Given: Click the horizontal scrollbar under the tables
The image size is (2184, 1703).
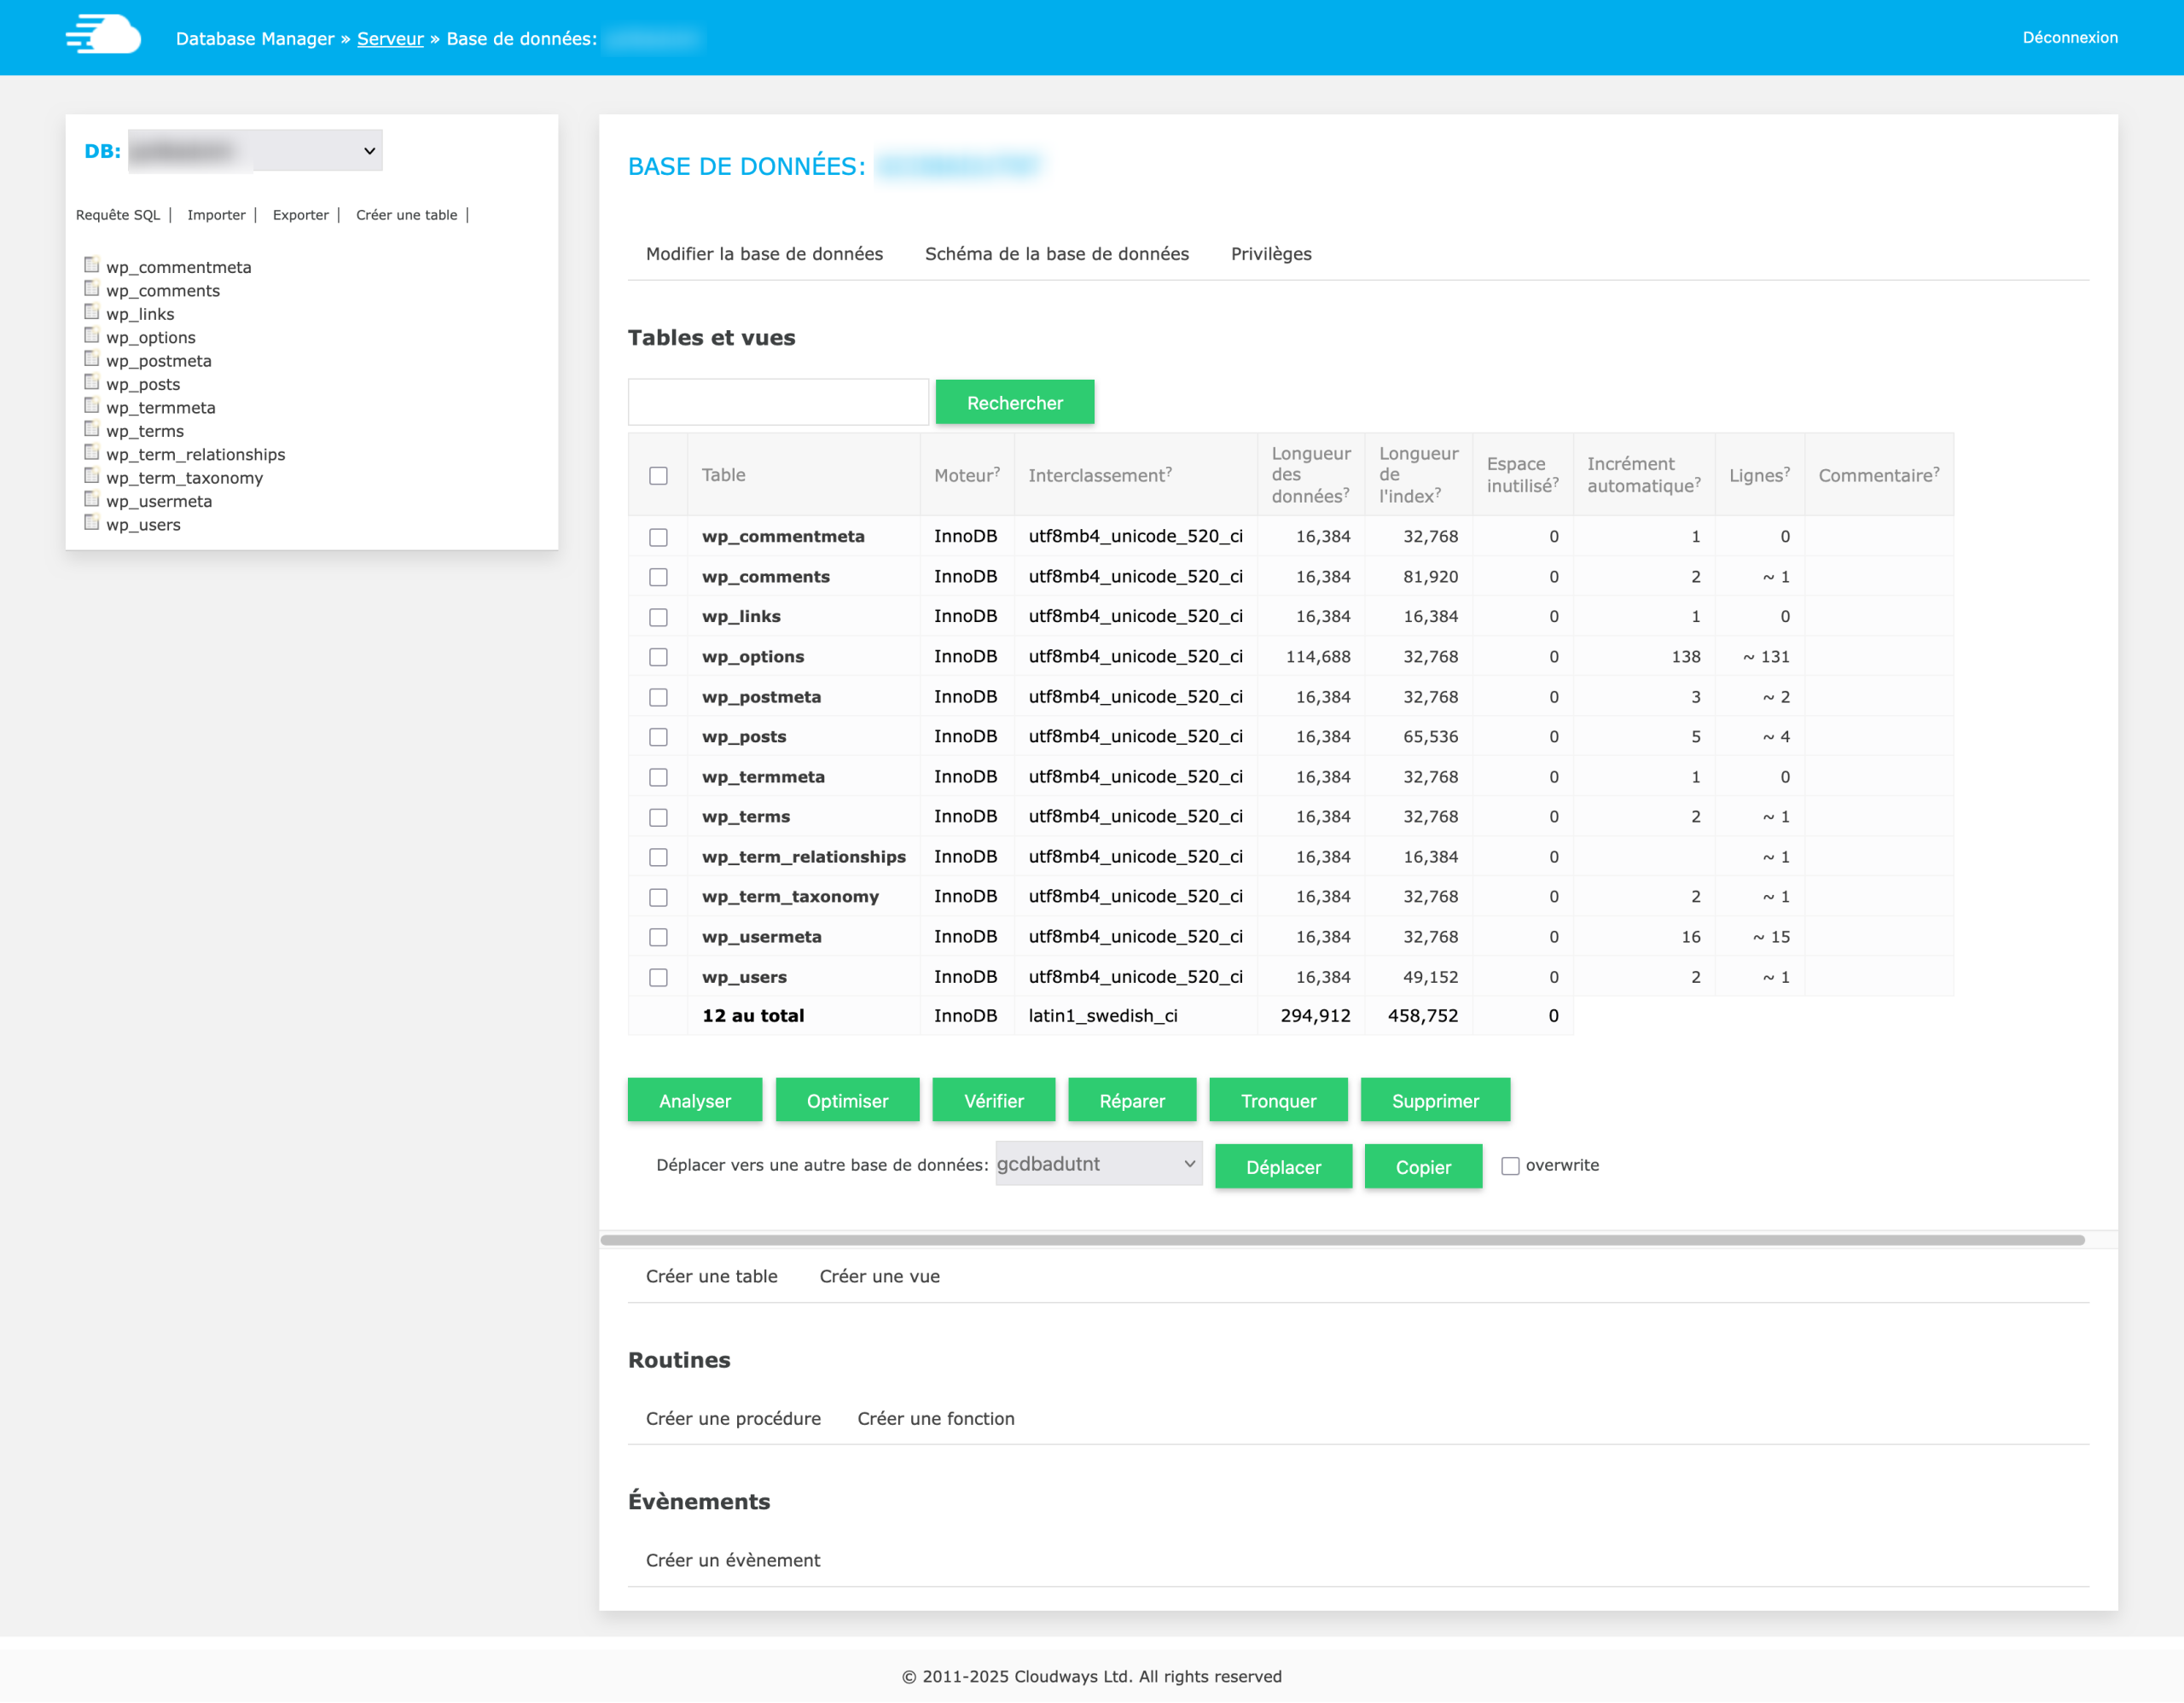Looking at the screenshot, I should pyautogui.click(x=1342, y=1240).
